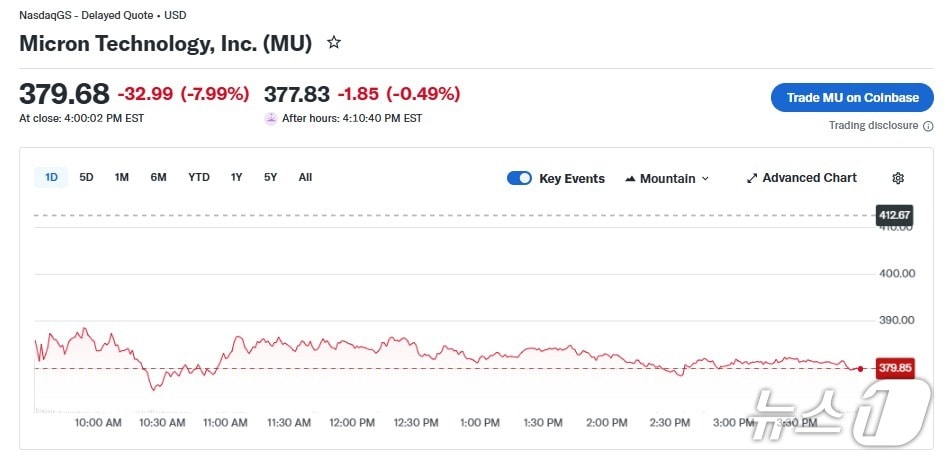Select the 1D time range tab
This screenshot has height=460, width=945.
(51, 177)
